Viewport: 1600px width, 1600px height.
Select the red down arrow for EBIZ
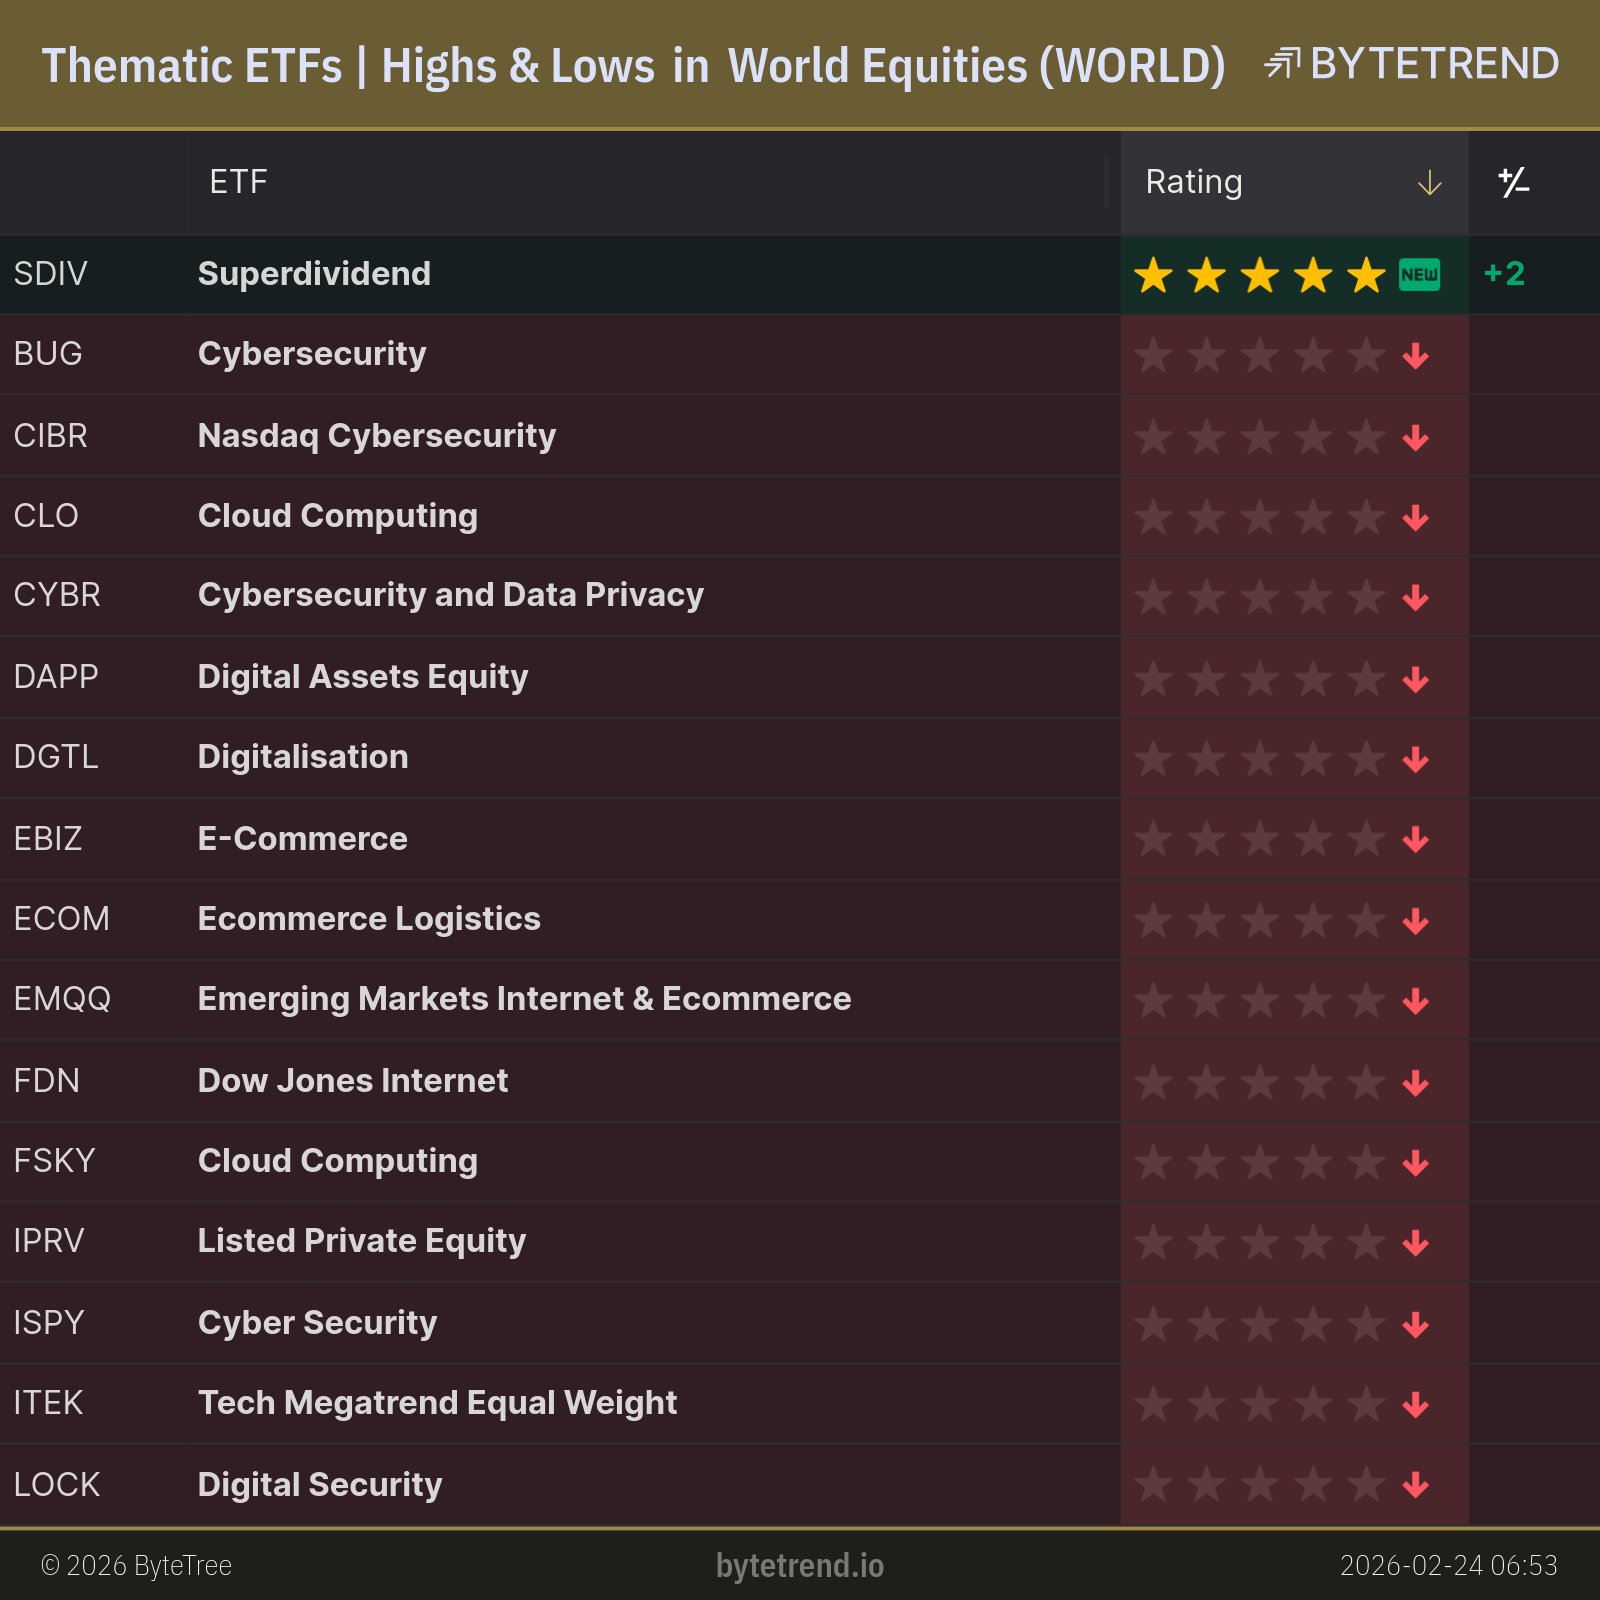[1415, 840]
